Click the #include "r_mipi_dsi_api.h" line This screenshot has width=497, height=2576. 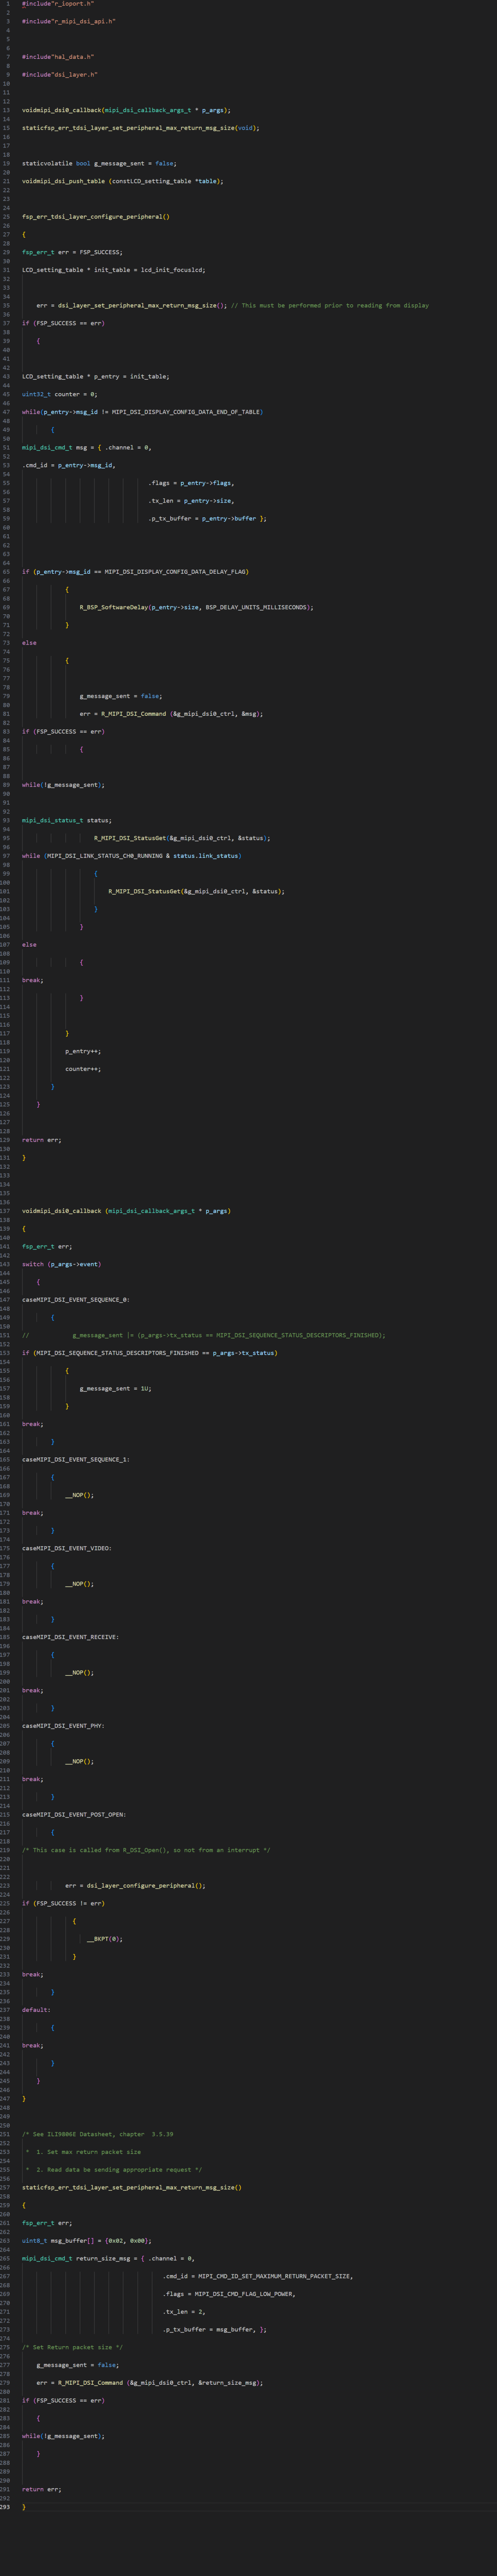[68, 21]
